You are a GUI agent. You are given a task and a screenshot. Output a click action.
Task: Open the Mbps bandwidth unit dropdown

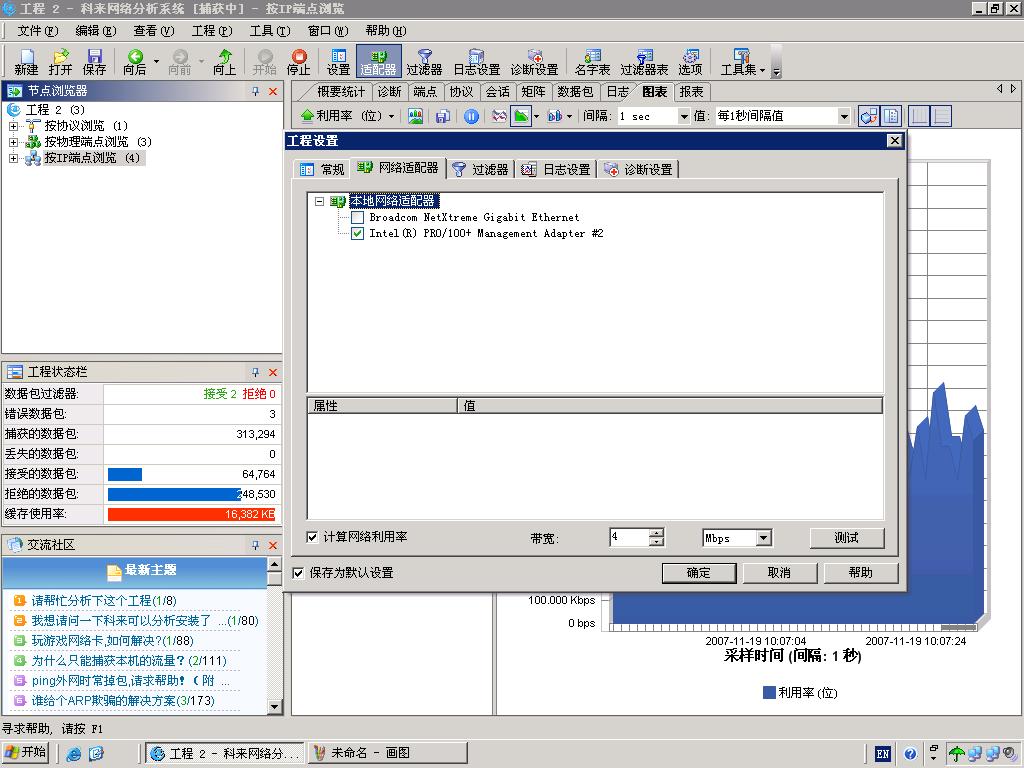(763, 538)
